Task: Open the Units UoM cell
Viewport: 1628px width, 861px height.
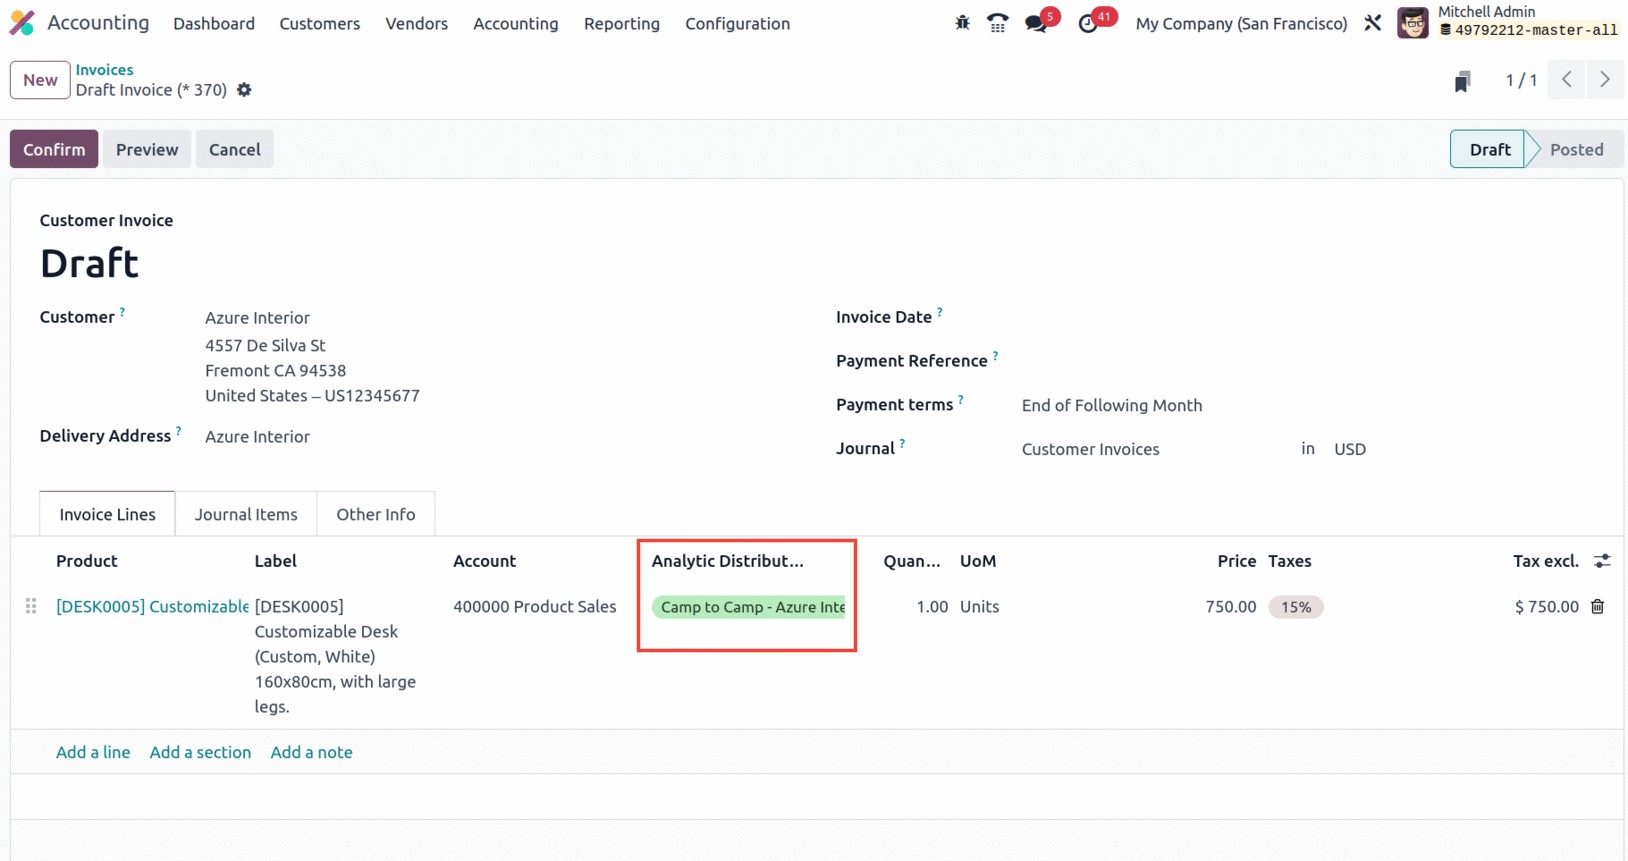Action: pyautogui.click(x=980, y=606)
